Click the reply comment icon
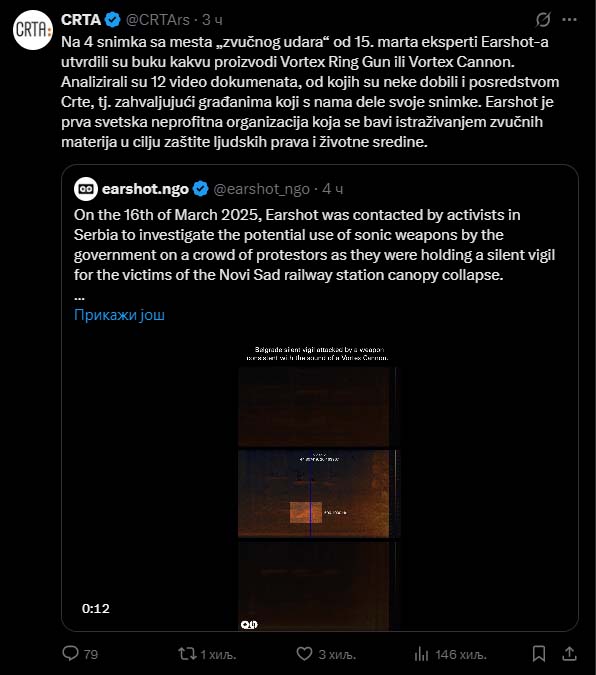 [70, 653]
